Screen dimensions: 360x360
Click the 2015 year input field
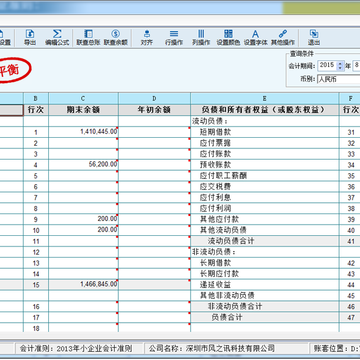click(327, 65)
